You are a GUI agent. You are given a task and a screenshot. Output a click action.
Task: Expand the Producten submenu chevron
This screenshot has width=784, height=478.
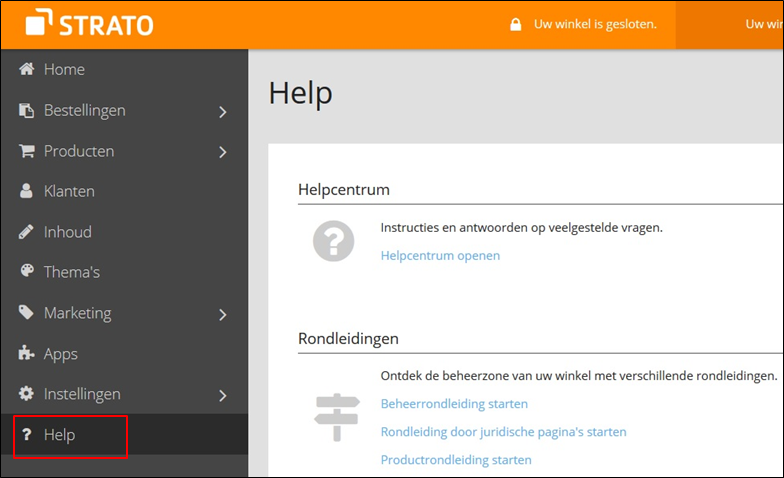[x=223, y=152]
